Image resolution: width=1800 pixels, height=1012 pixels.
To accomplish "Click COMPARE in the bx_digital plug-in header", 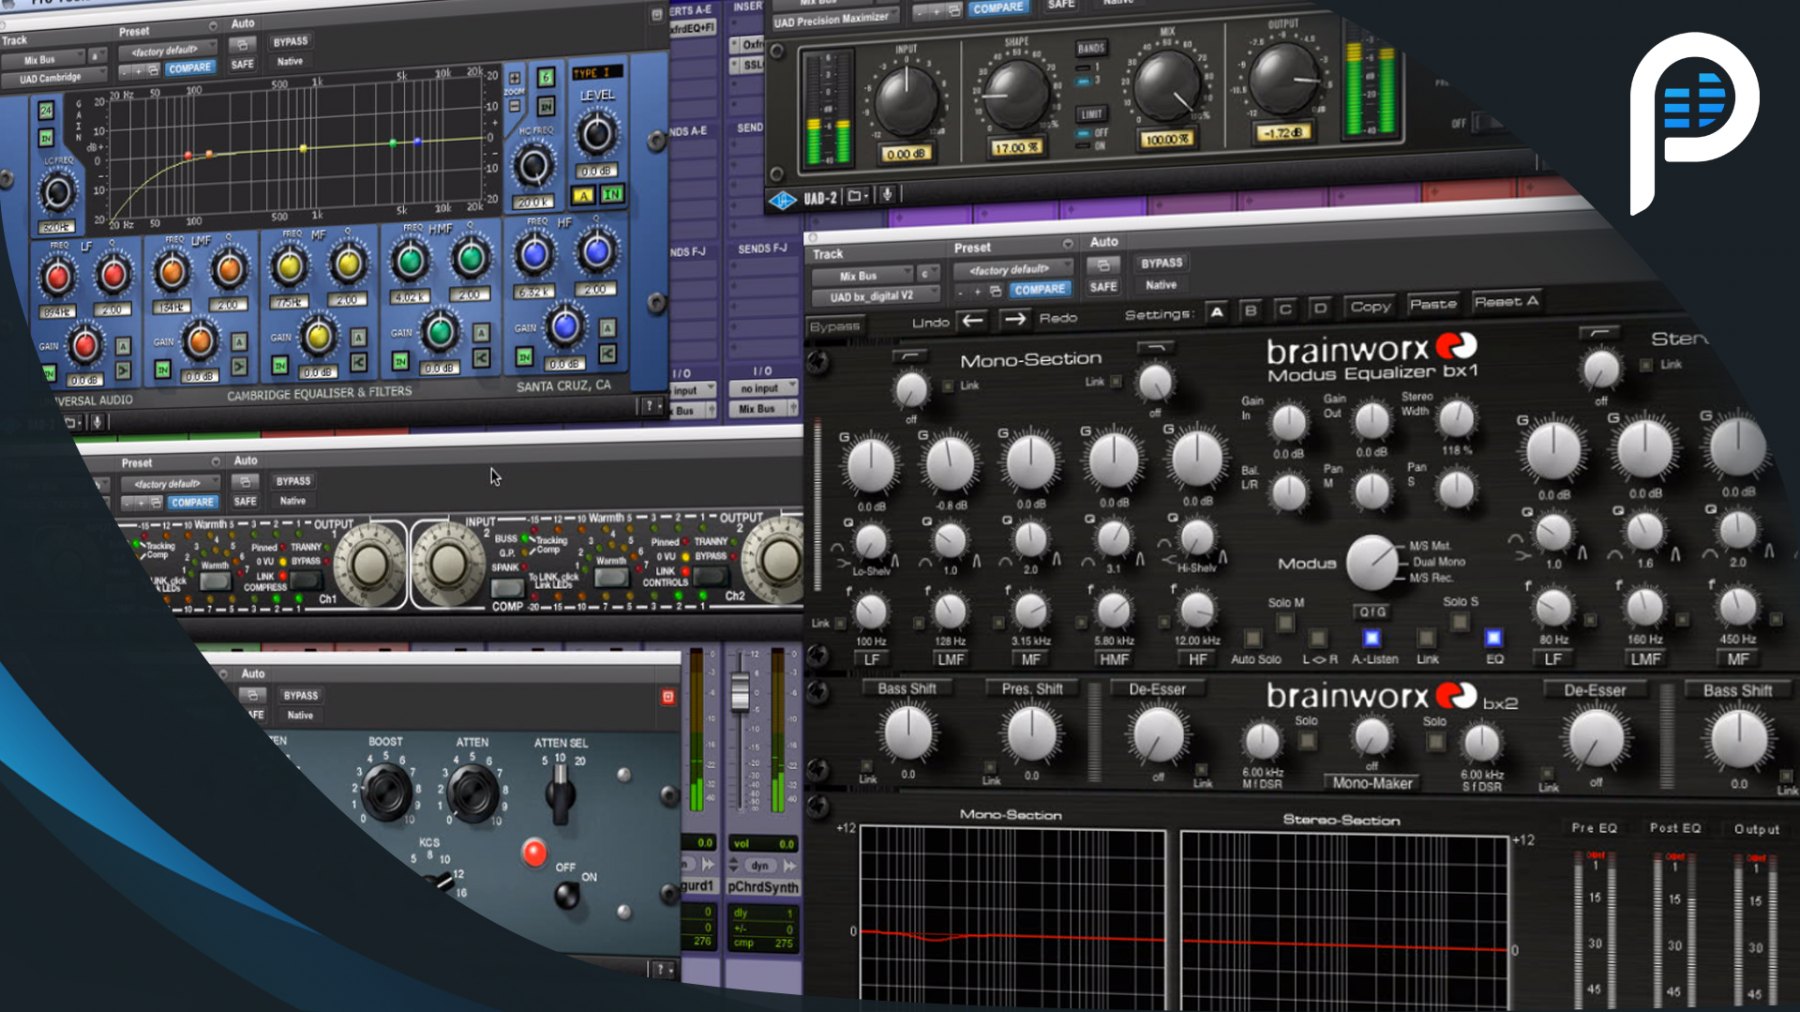I will tap(1040, 289).
